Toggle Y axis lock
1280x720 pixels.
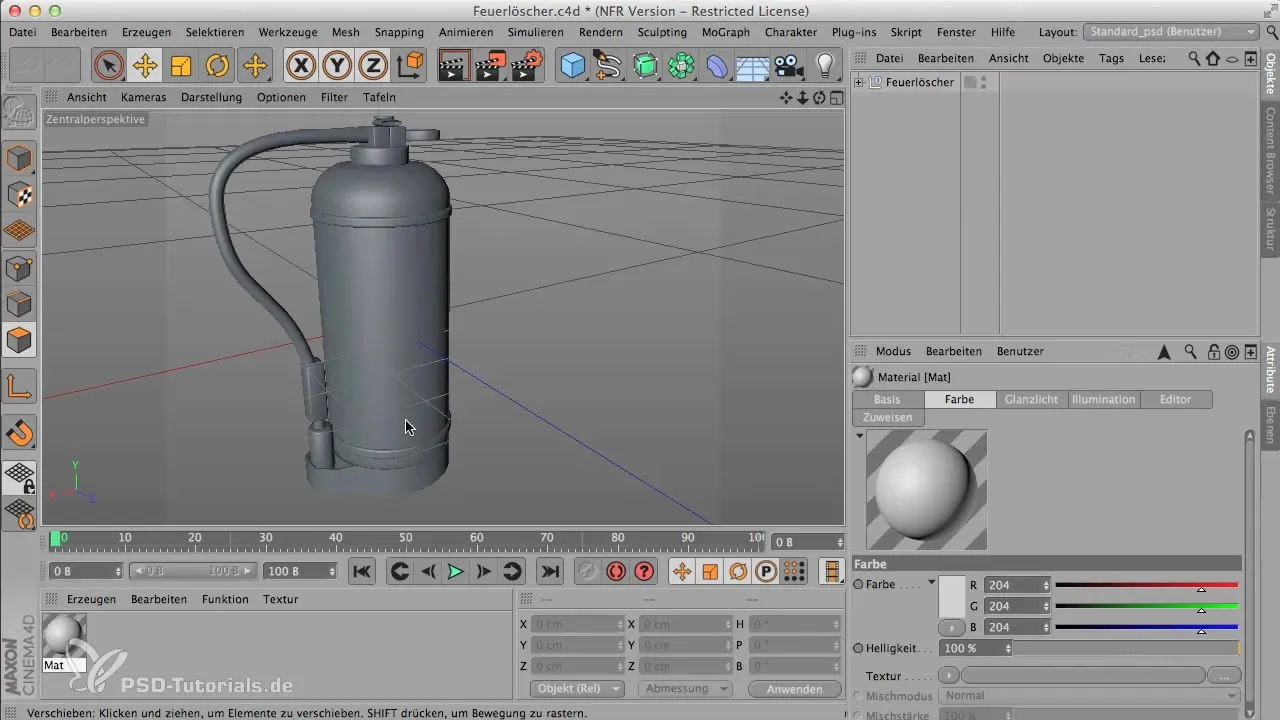pos(337,66)
